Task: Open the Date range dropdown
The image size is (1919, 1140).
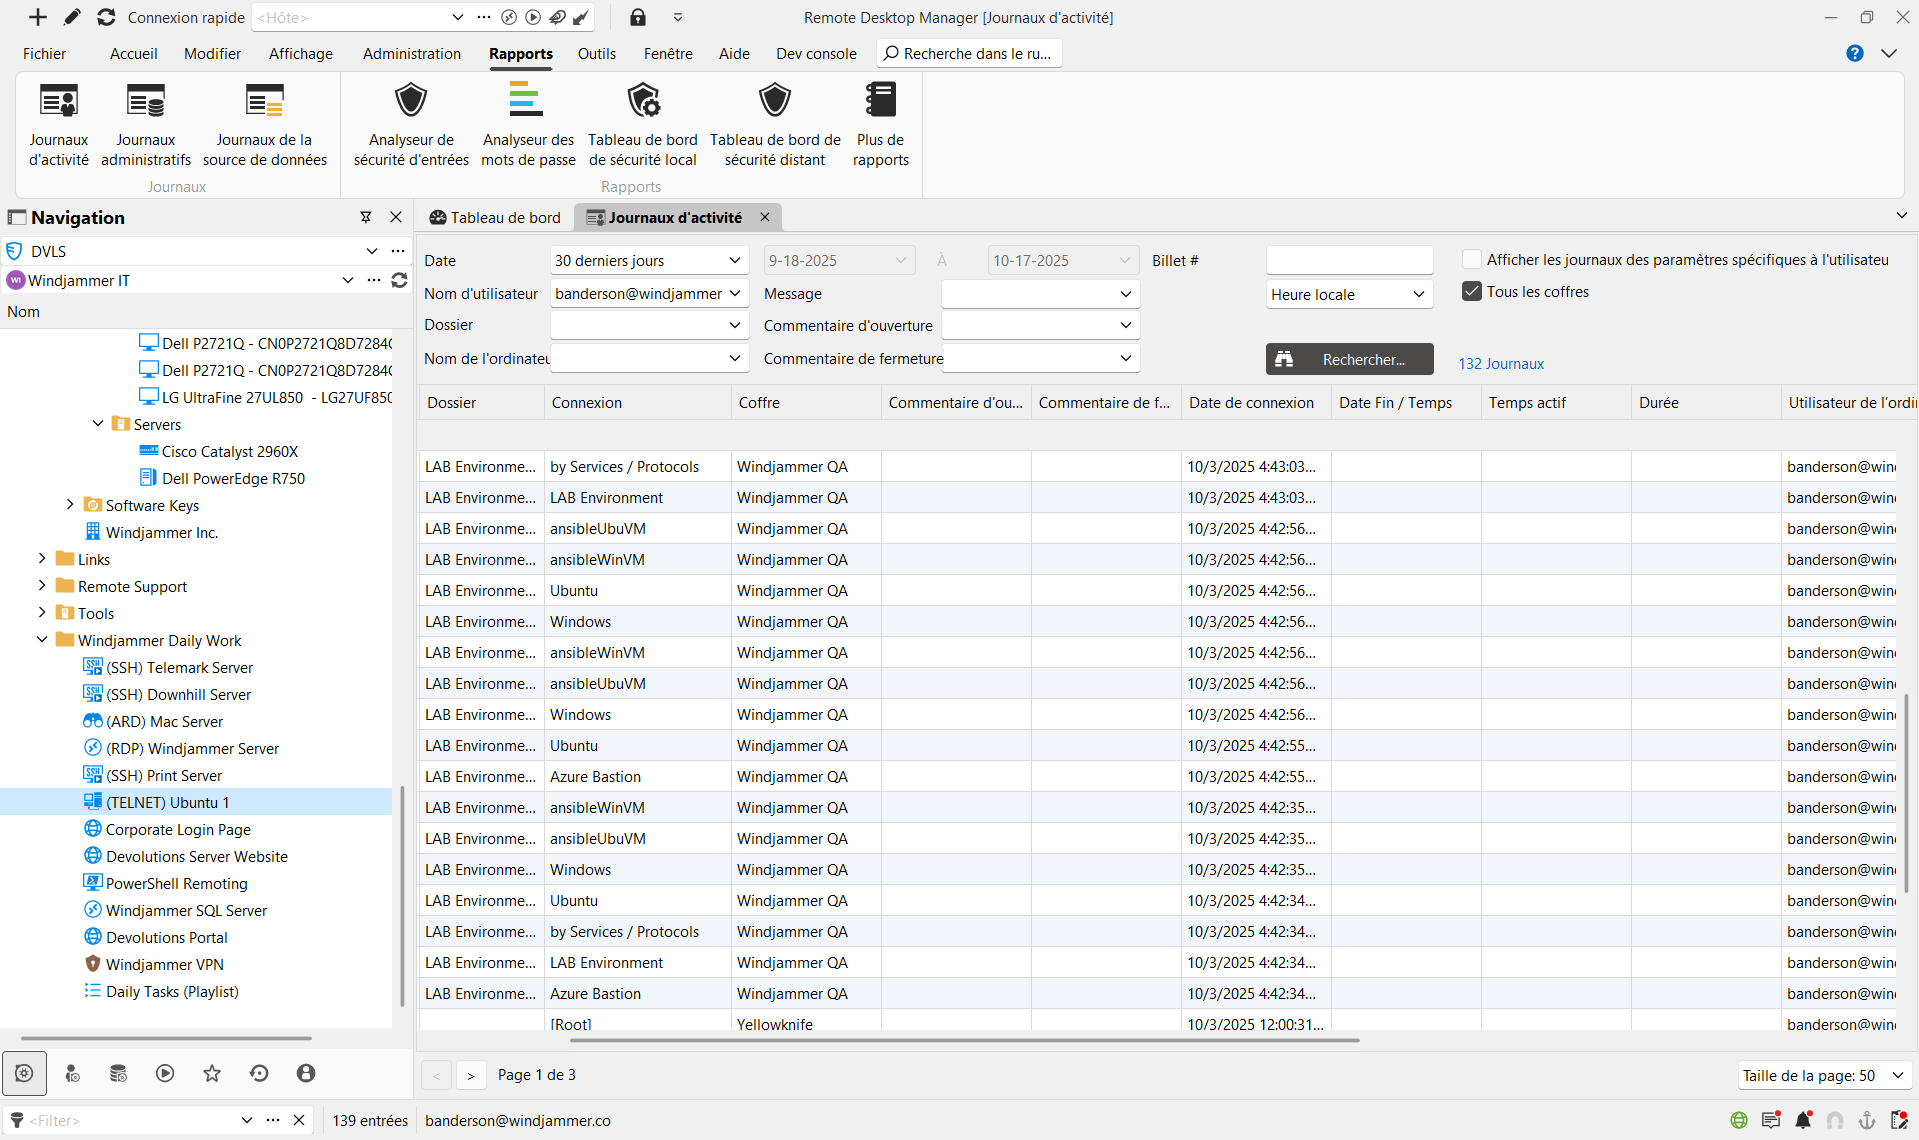Action: coord(648,261)
